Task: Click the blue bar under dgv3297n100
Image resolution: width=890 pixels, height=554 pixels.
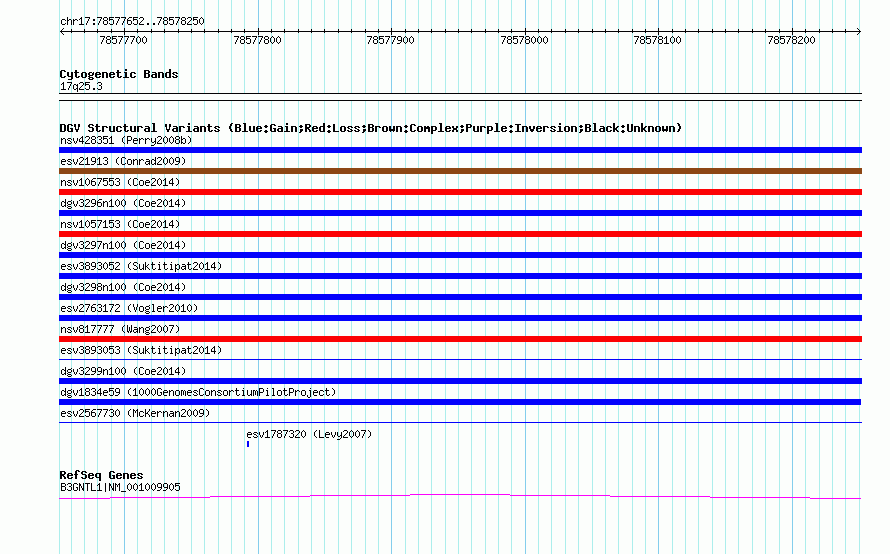Action: pos(460,255)
